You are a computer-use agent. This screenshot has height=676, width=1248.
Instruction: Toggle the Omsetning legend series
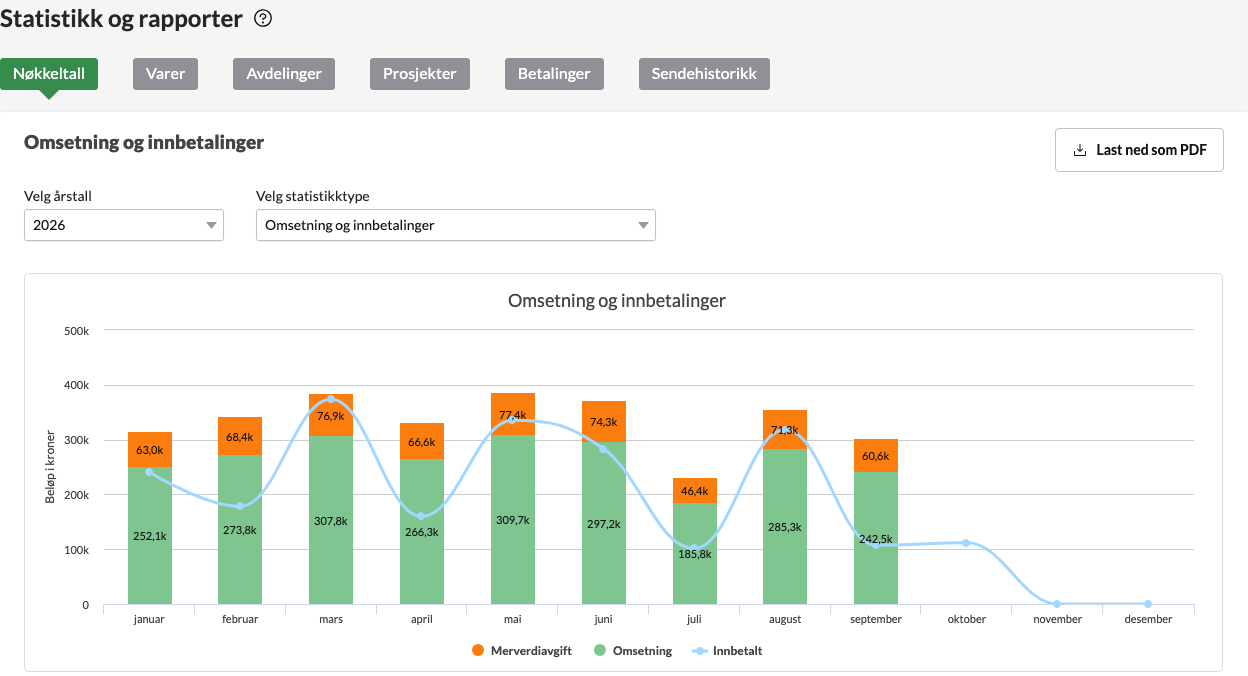[x=632, y=651]
